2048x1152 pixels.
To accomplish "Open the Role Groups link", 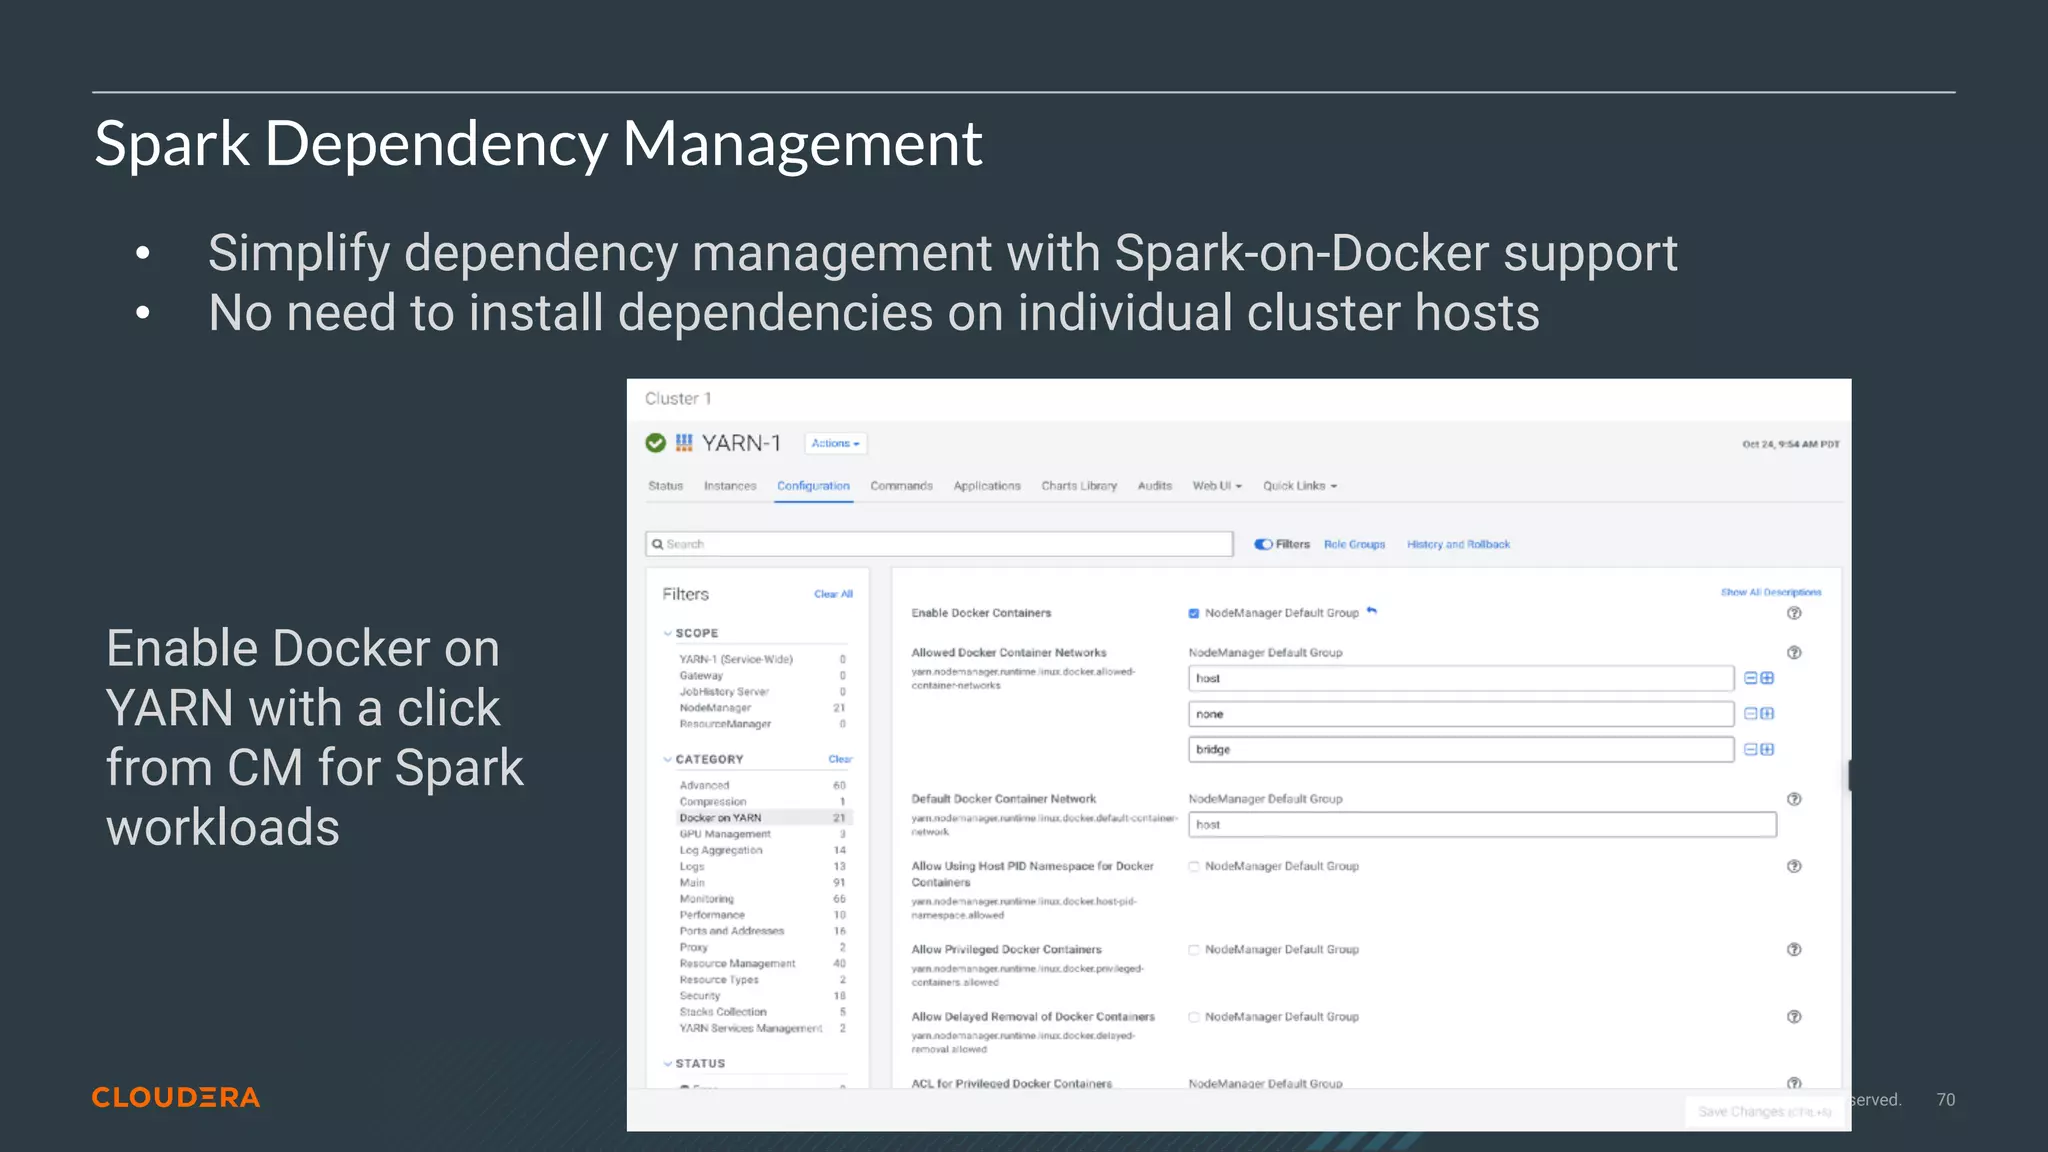I will pyautogui.click(x=1354, y=545).
